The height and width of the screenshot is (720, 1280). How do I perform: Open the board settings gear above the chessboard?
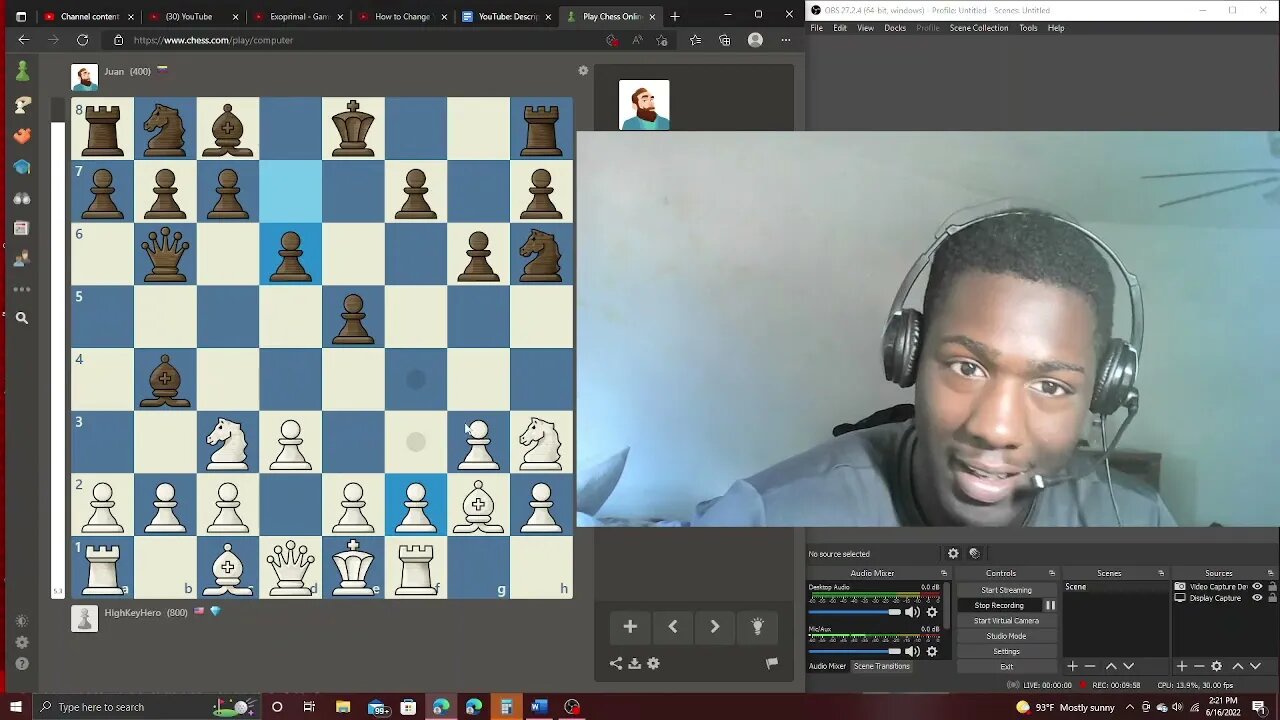tap(583, 71)
